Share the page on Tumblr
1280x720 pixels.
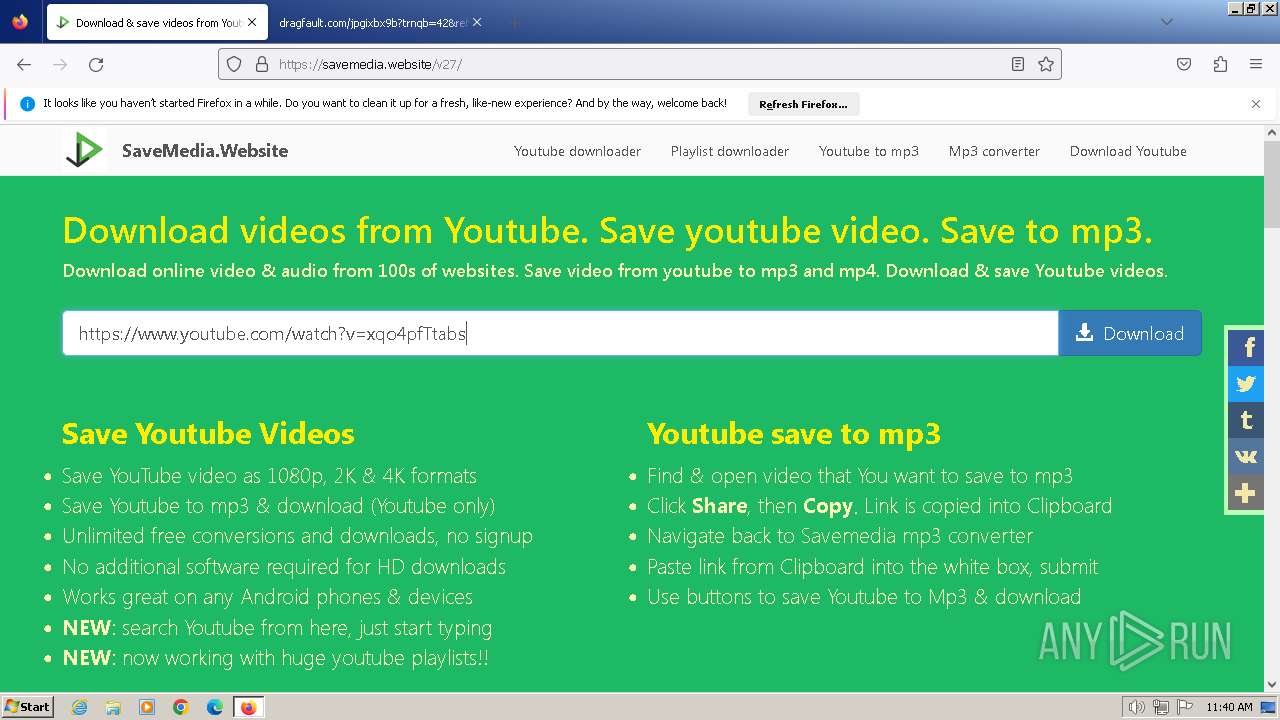[x=1246, y=420]
